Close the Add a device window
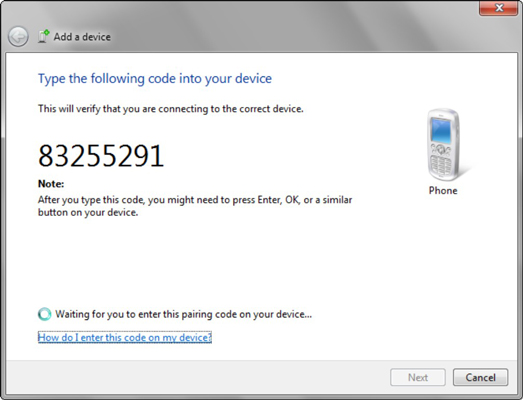This screenshot has width=523, height=400. [498, 7]
